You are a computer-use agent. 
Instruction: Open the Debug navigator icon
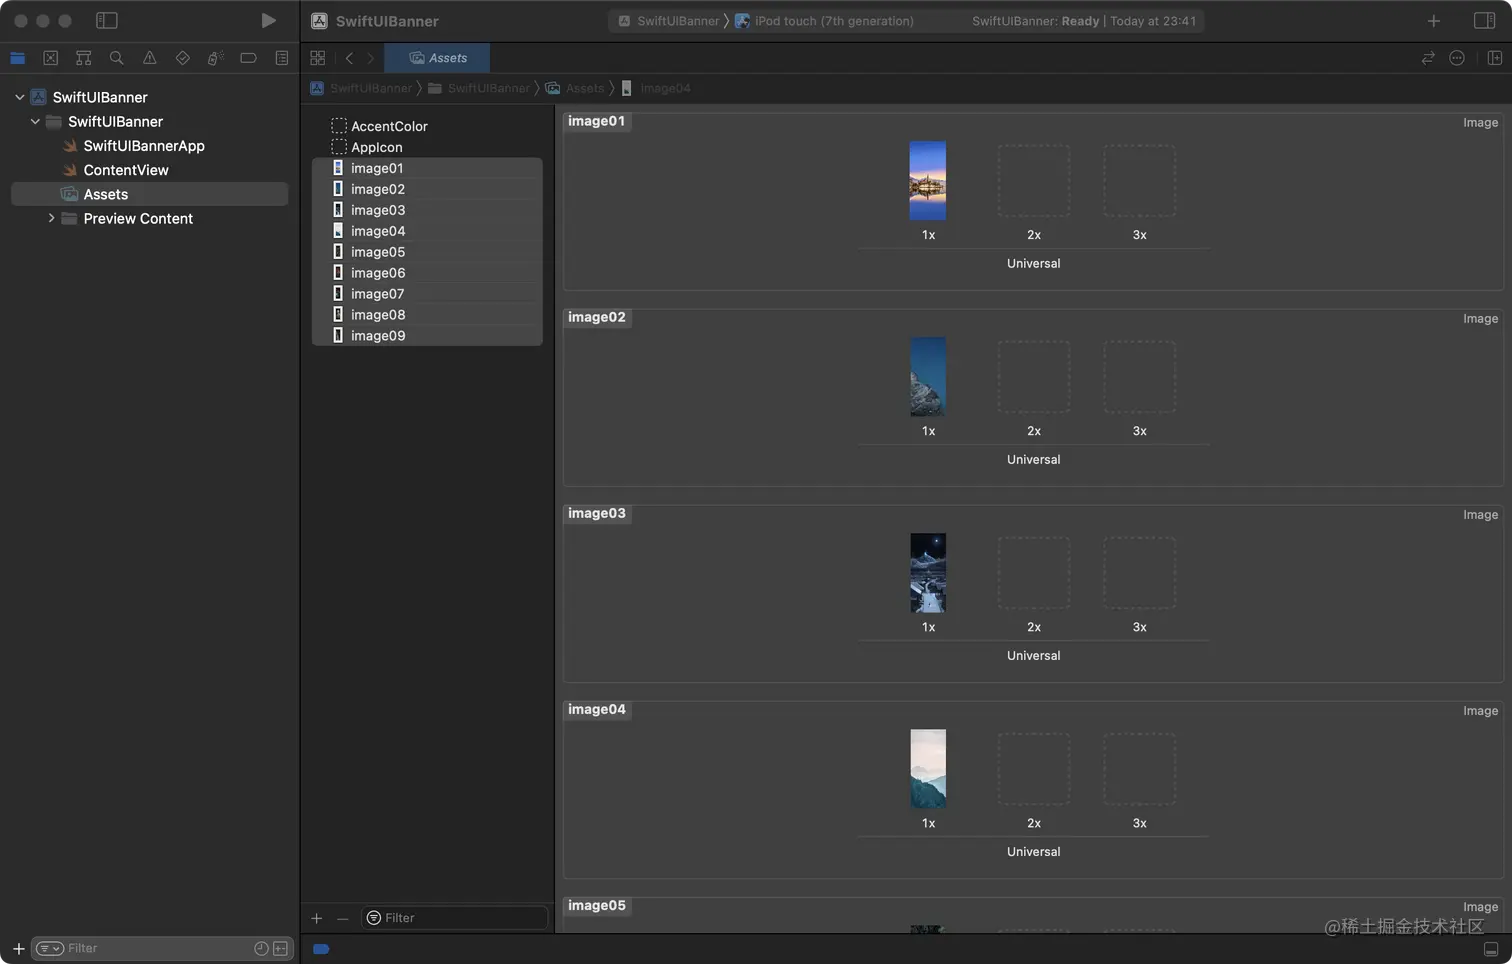(215, 58)
